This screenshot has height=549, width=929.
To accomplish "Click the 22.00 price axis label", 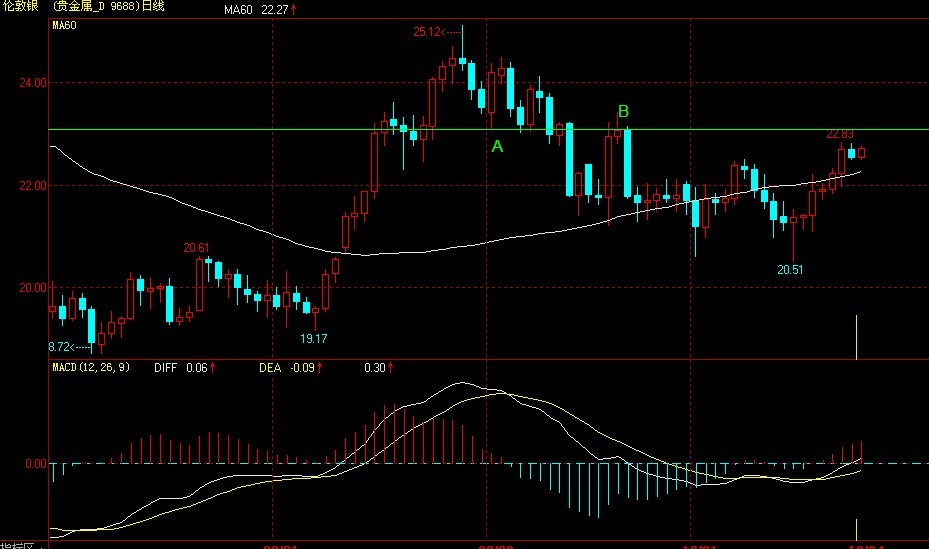I will 33,185.
